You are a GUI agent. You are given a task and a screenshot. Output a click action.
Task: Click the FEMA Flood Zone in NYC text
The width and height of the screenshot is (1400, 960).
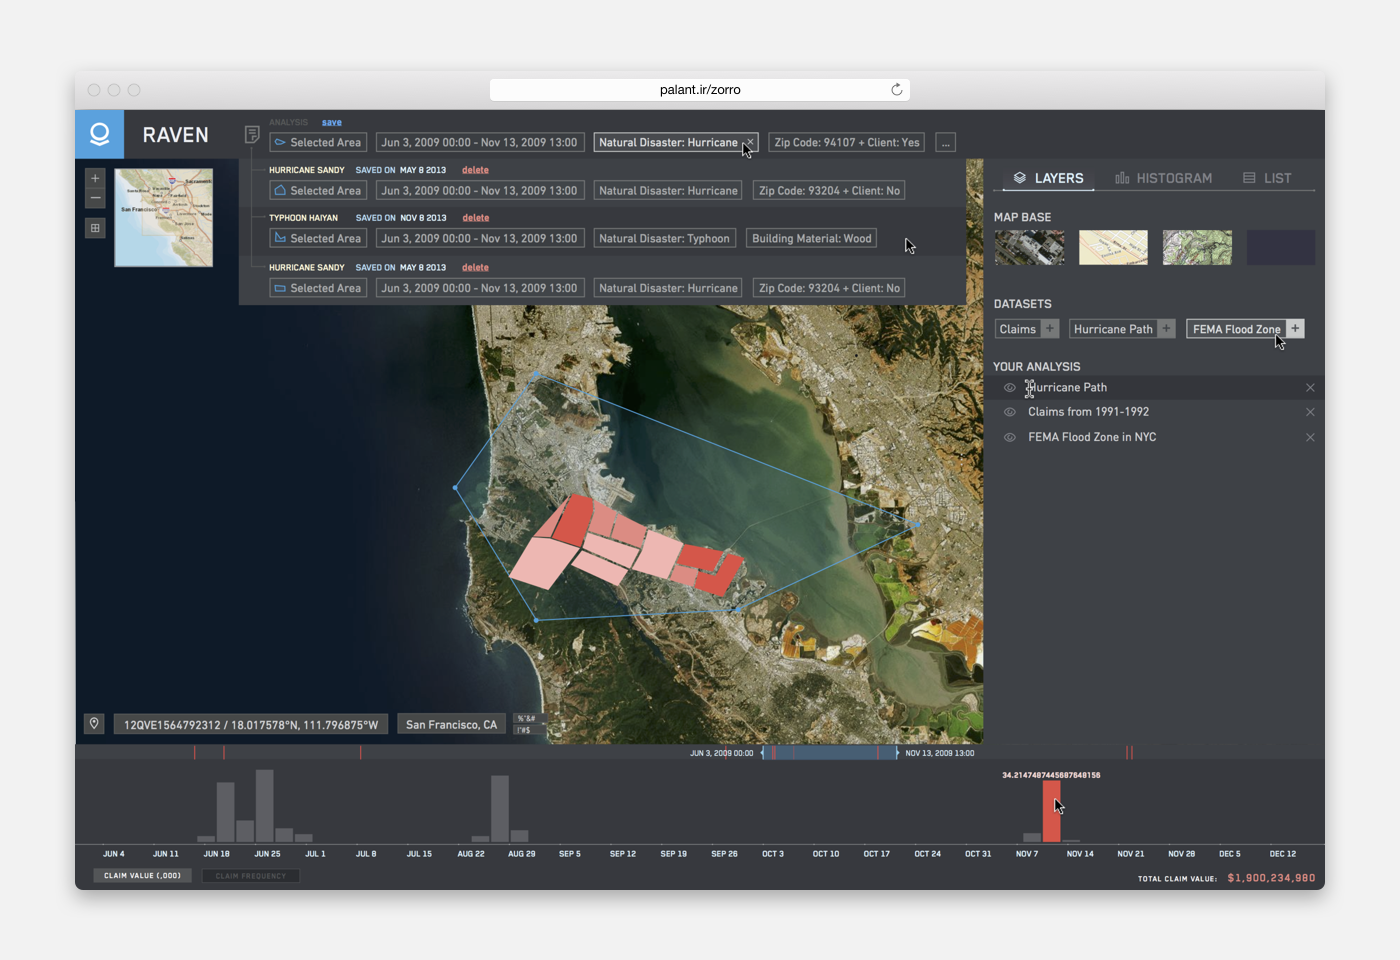coord(1092,437)
